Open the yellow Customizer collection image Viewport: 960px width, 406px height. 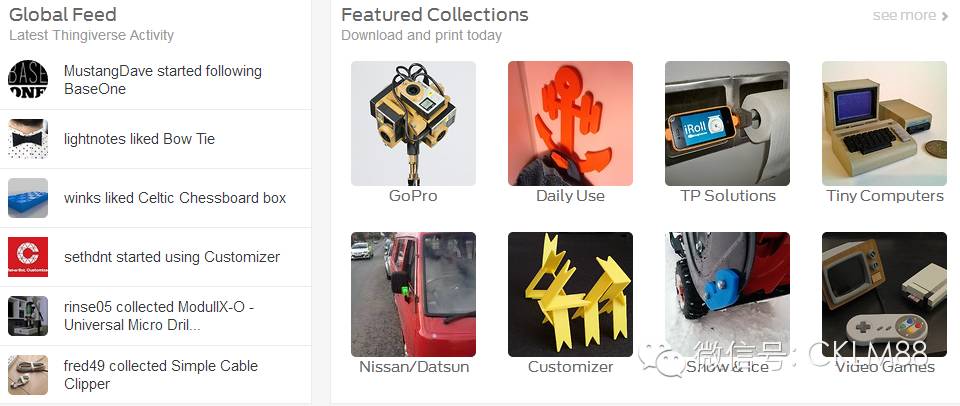tap(570, 294)
